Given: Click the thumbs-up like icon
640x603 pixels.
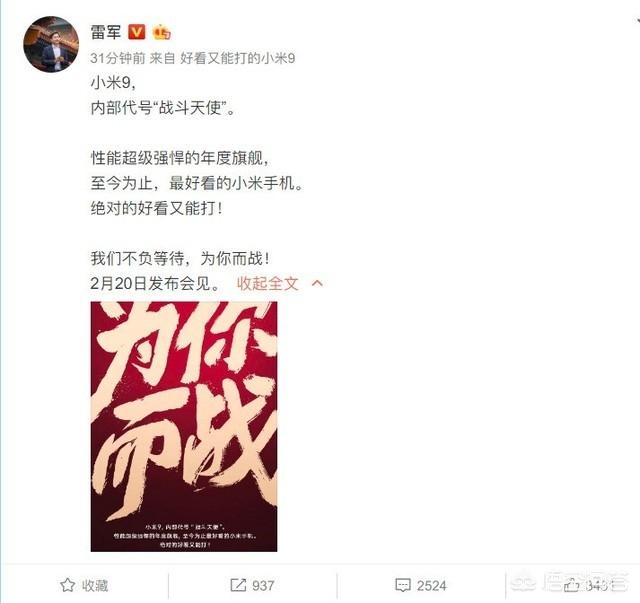Looking at the screenshot, I should 571,585.
